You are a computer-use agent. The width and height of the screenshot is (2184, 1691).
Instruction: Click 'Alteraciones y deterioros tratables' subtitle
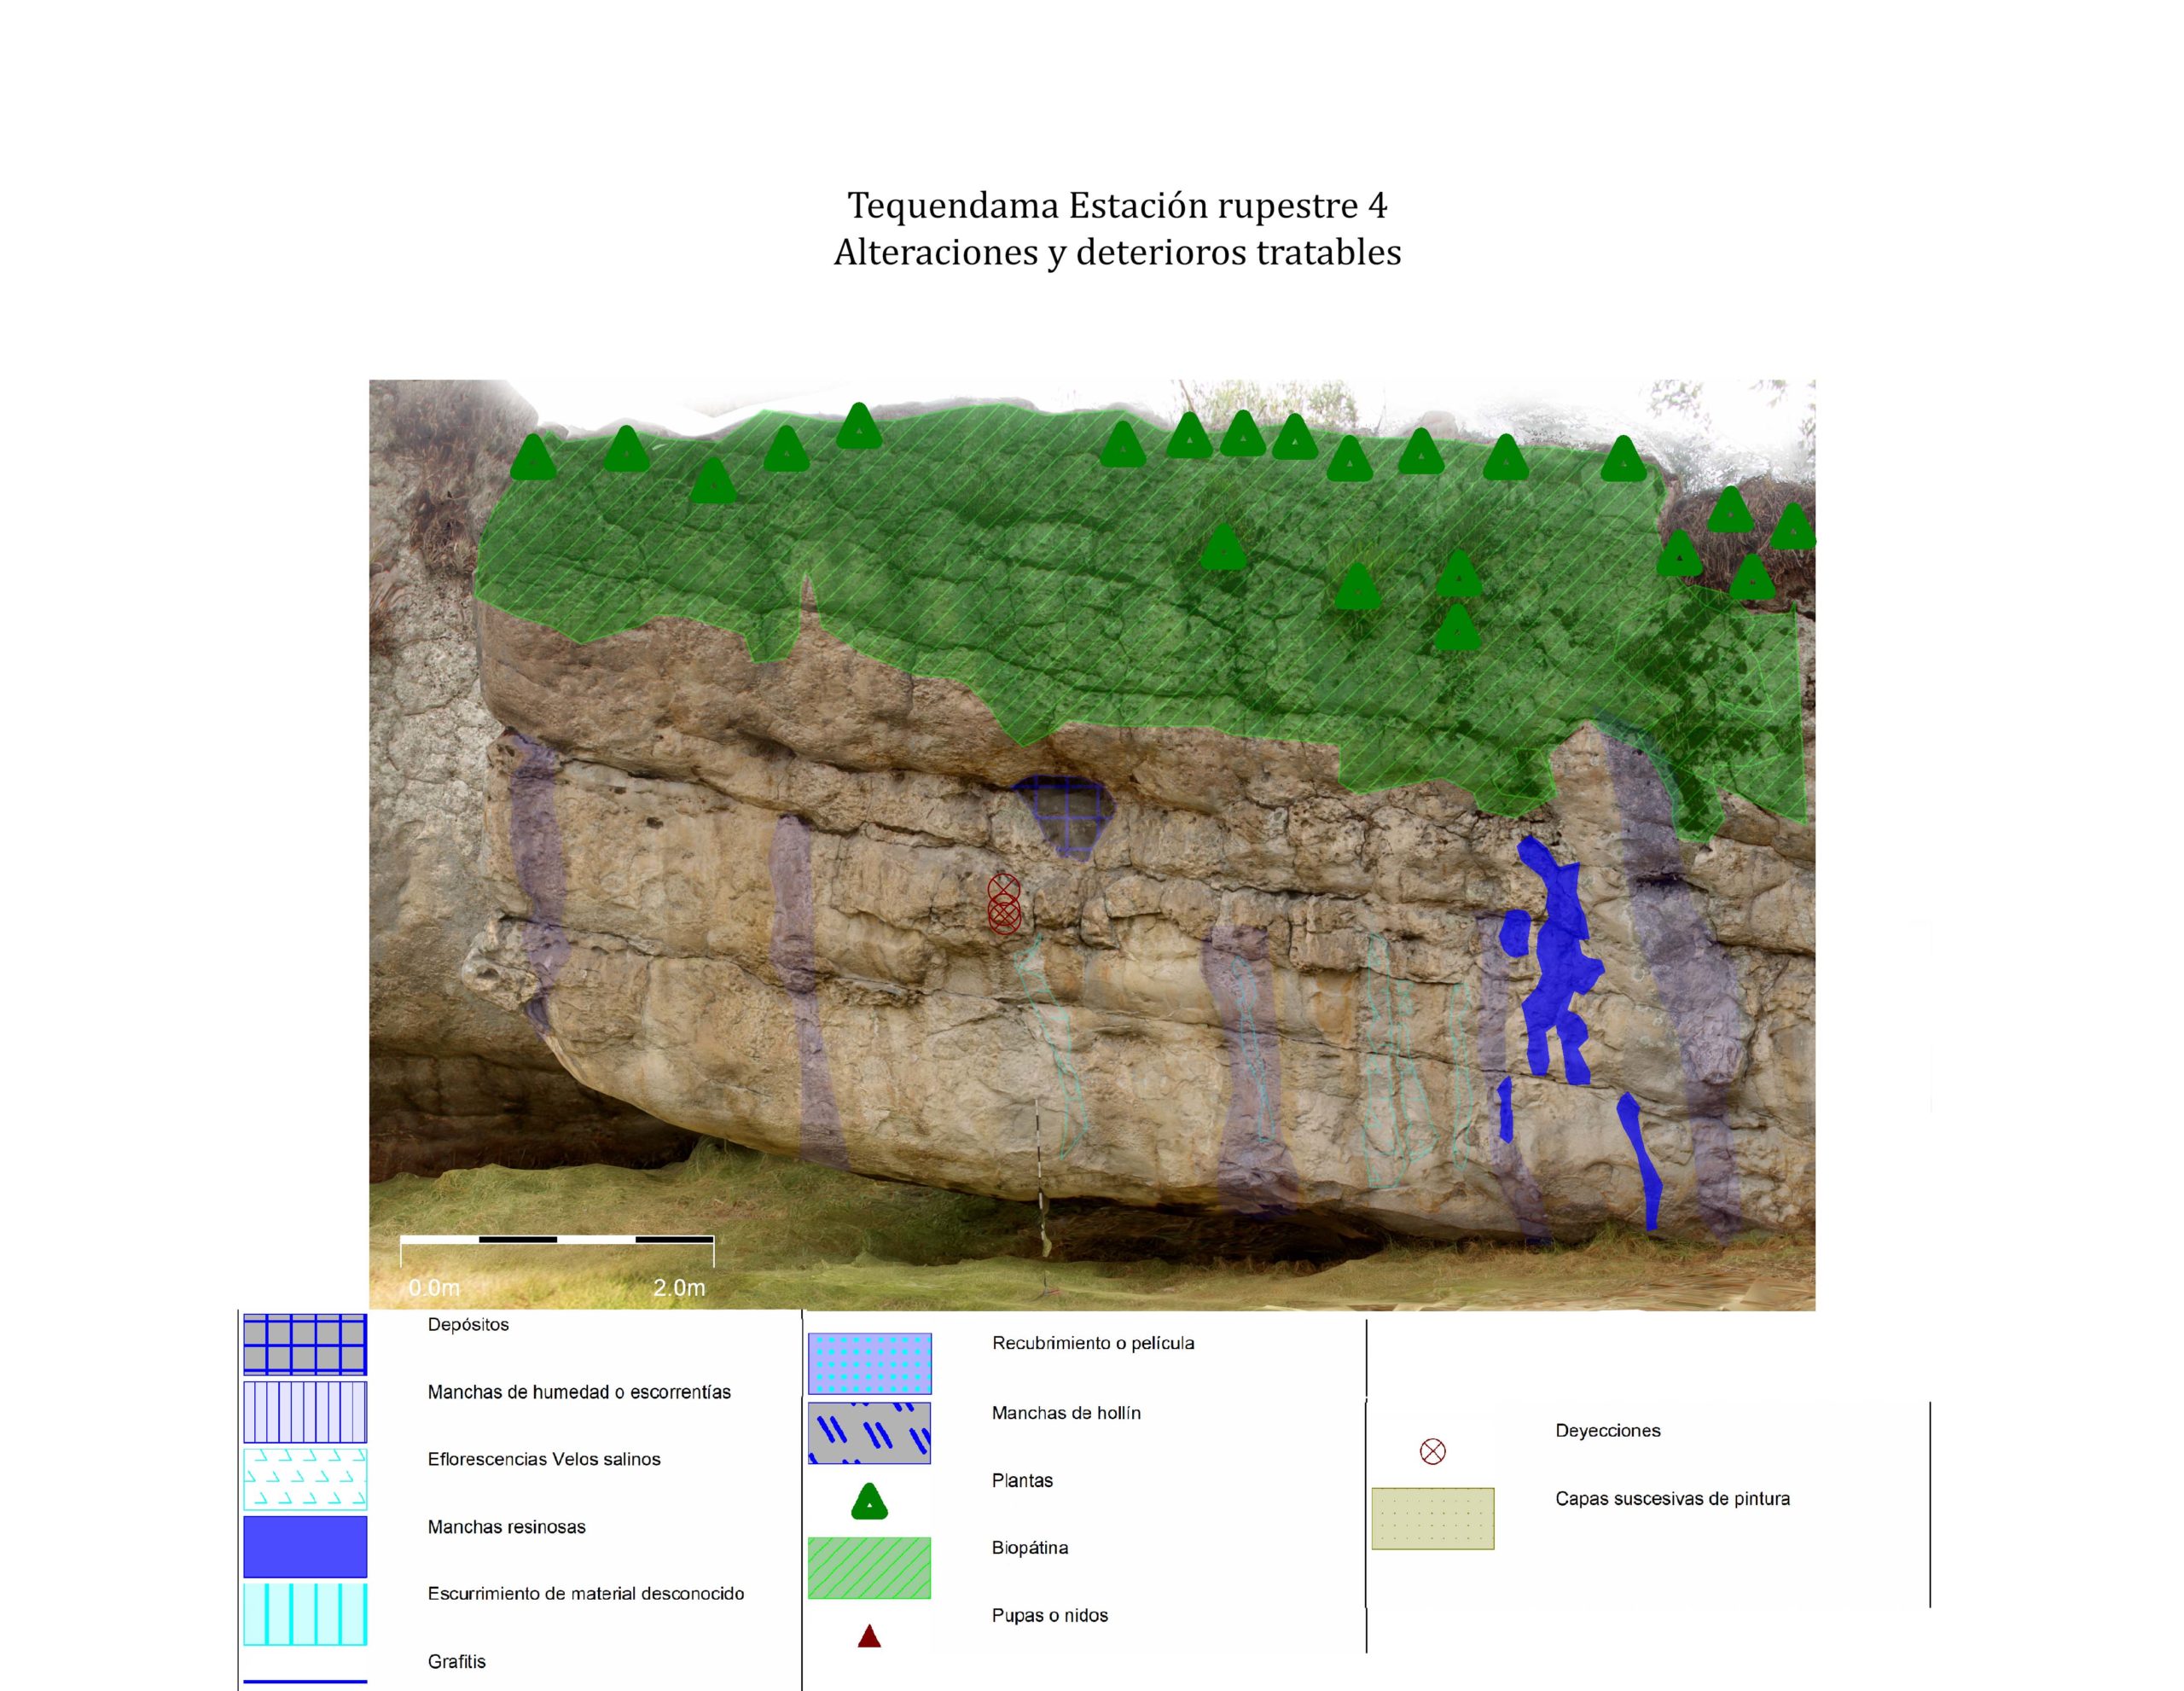coord(1117,252)
